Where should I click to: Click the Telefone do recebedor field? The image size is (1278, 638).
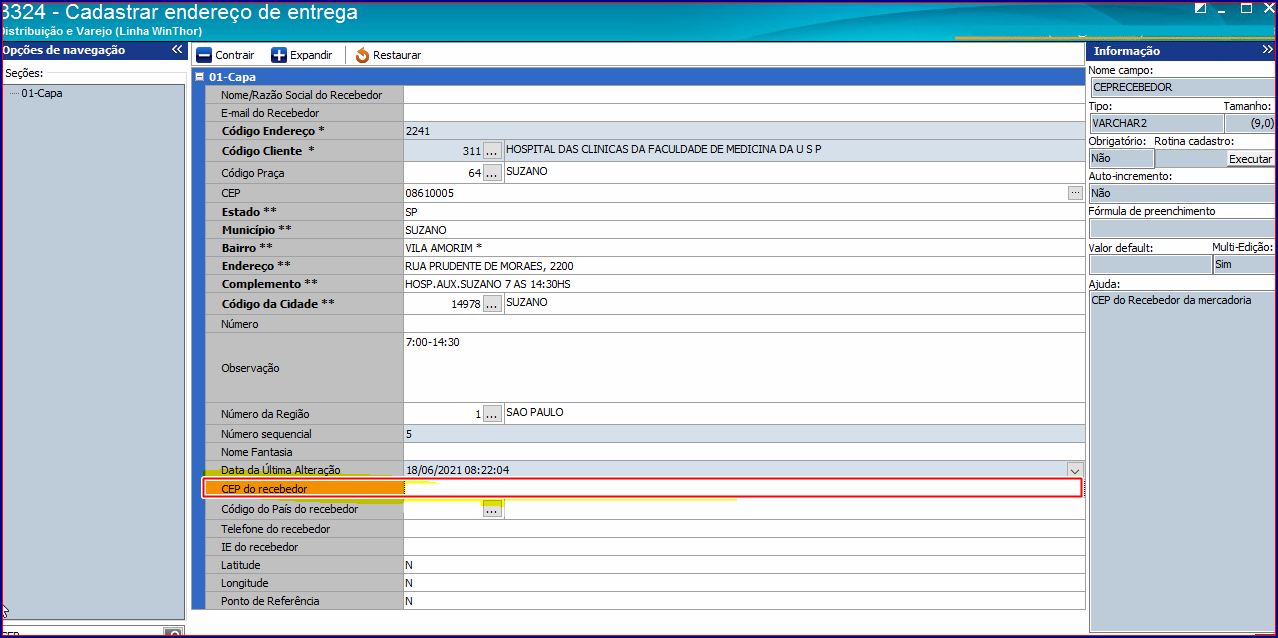744,529
